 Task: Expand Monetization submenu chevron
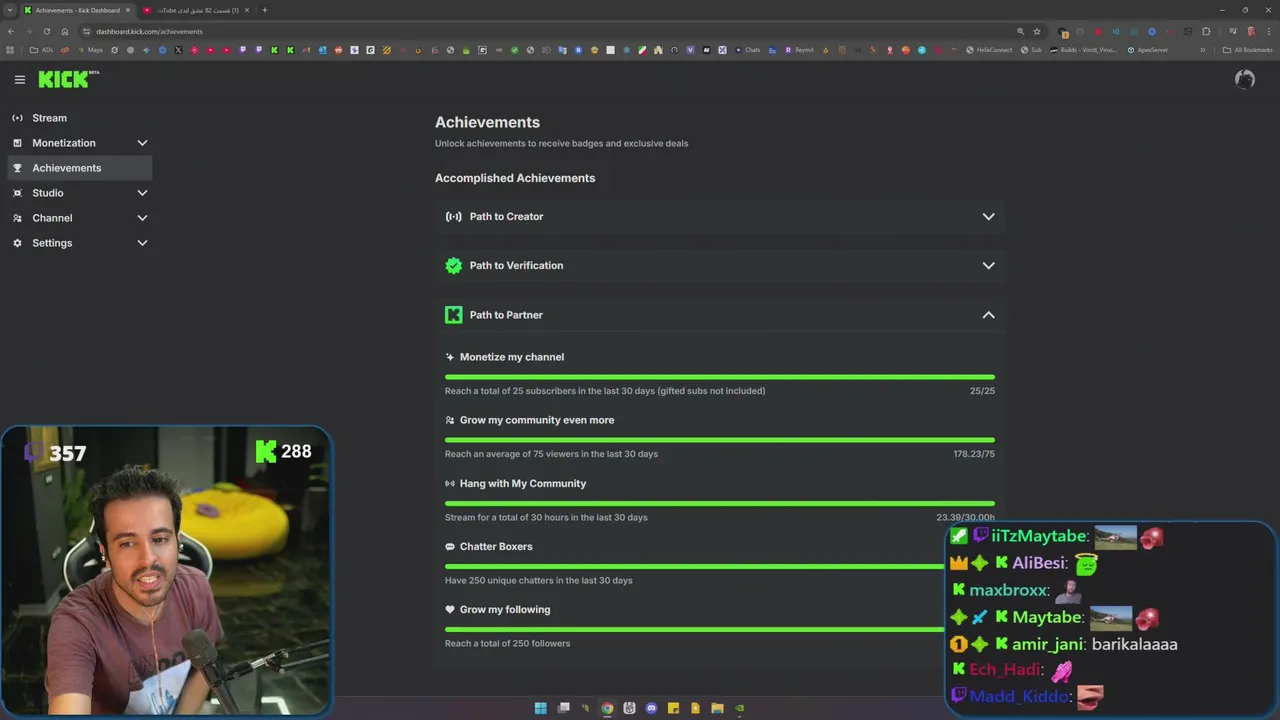tap(142, 143)
